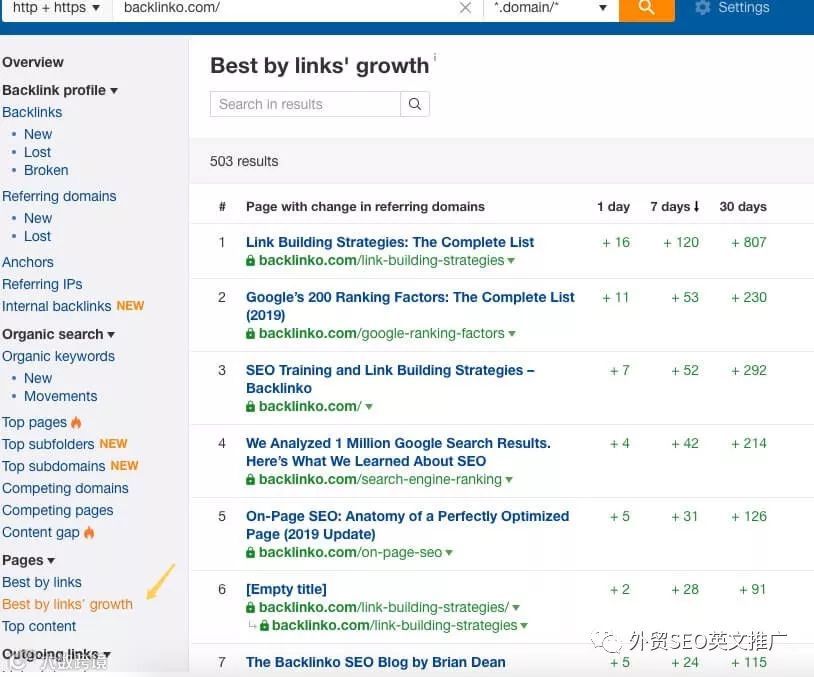Image resolution: width=814 pixels, height=677 pixels.
Task: Clear the backlinko.com URL with X icon
Action: (465, 8)
